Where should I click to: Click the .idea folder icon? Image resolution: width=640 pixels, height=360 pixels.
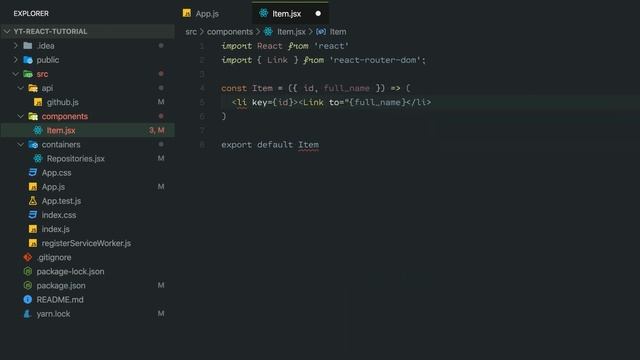(x=28, y=45)
